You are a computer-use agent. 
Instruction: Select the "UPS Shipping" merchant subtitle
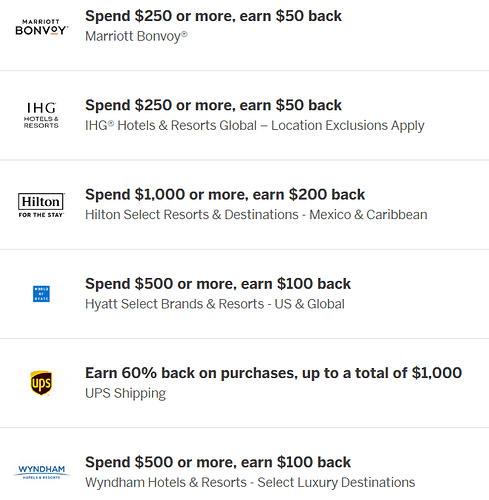point(125,394)
